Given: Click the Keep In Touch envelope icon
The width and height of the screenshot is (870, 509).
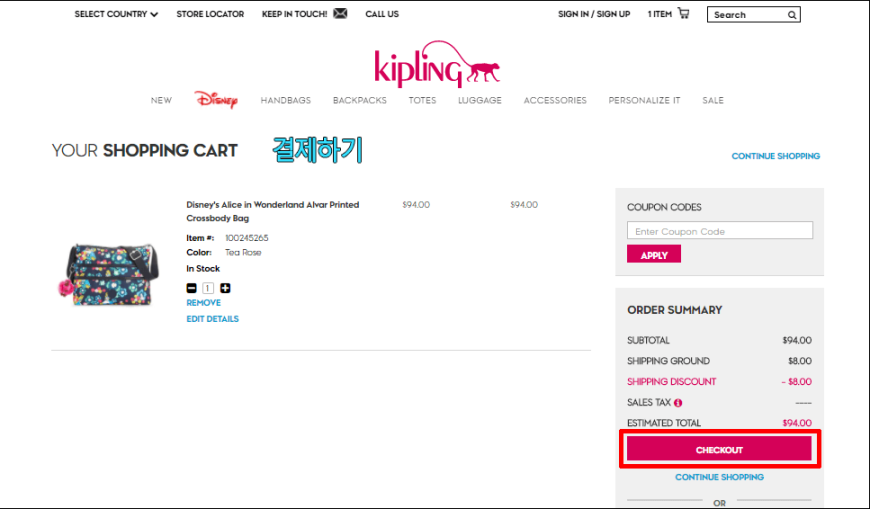Looking at the screenshot, I should (x=340, y=13).
